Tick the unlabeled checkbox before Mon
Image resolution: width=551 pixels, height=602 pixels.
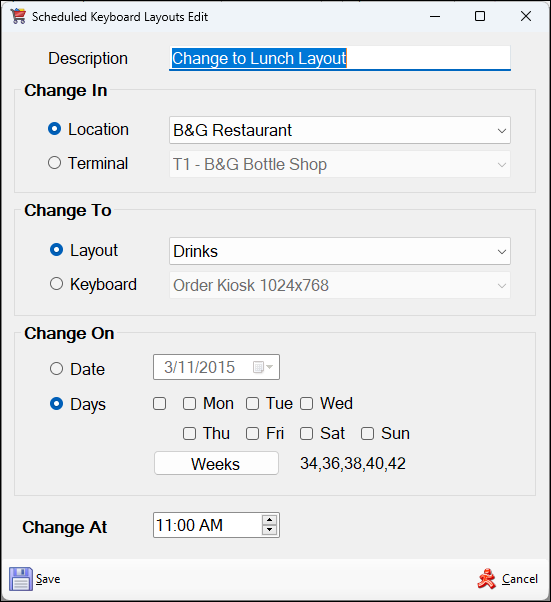pyautogui.click(x=159, y=404)
